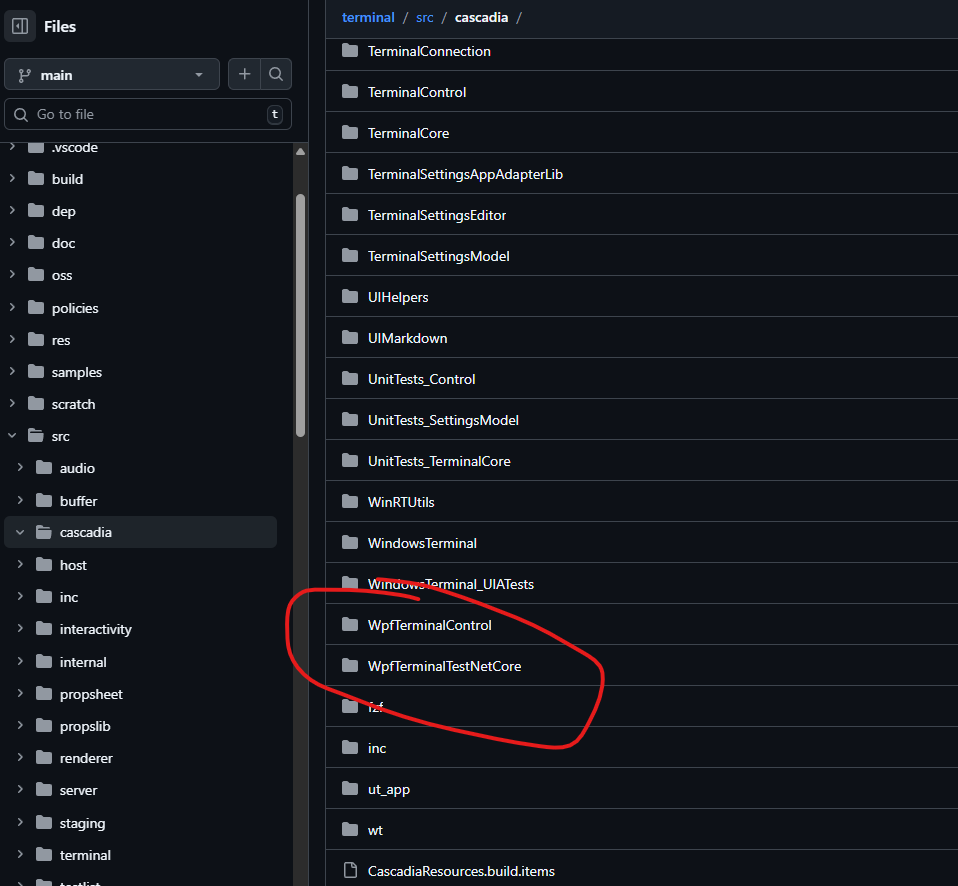The width and height of the screenshot is (958, 886).
Task: Collapse the cascadia folder in tree
Action: (19, 533)
